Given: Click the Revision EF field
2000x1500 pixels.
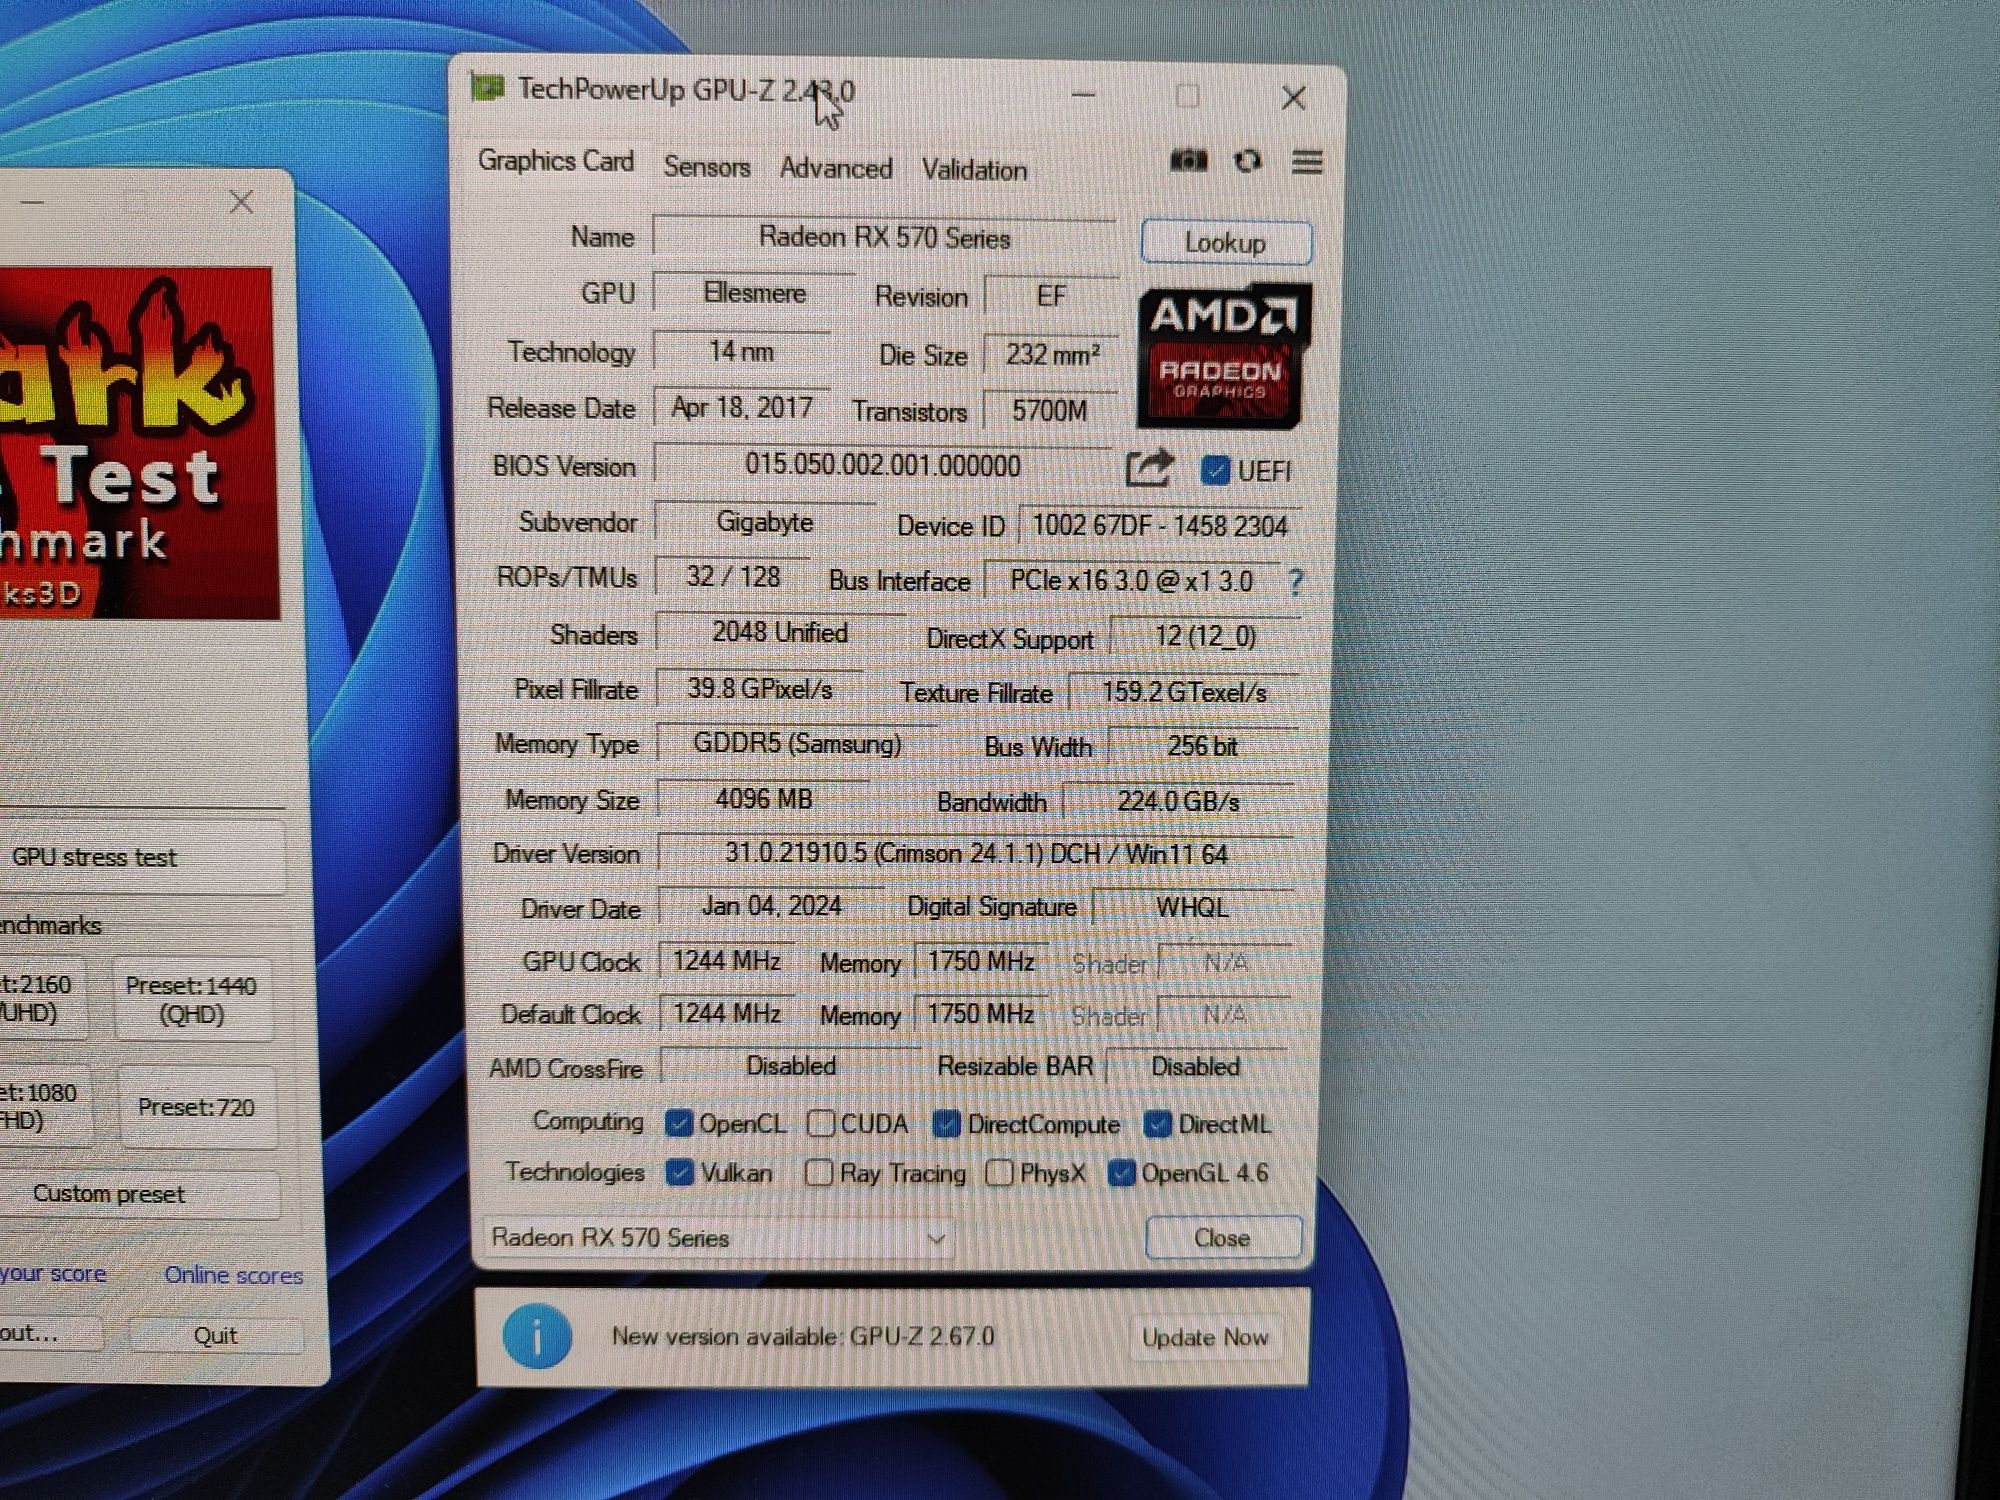Looking at the screenshot, I should click(1051, 296).
